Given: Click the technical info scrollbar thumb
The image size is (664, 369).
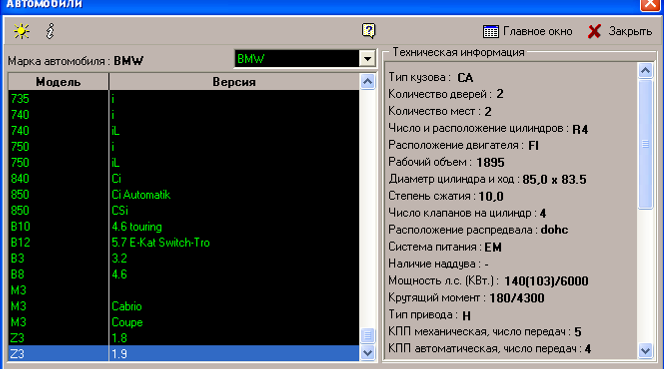Looking at the screenshot, I should pyautogui.click(x=645, y=144).
